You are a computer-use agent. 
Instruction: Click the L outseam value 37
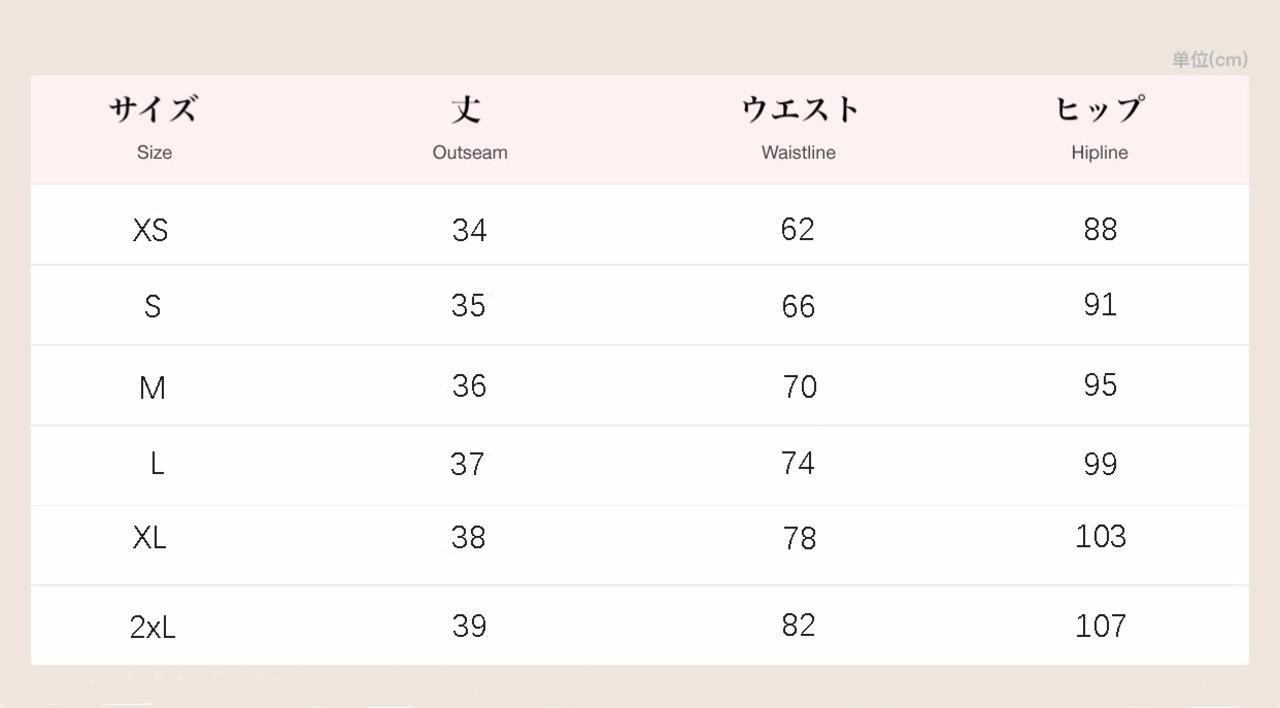click(x=468, y=464)
